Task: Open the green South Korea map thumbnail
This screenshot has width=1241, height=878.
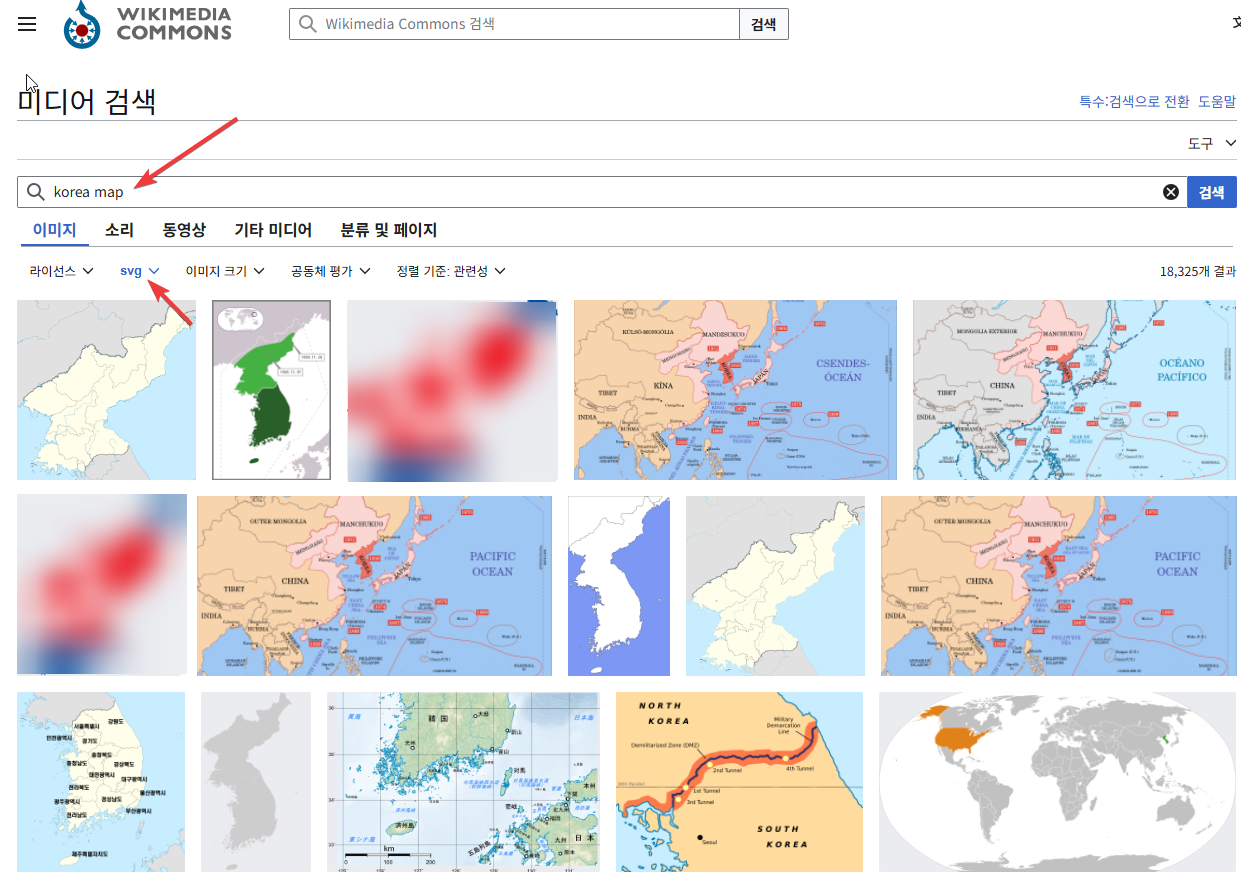Action: (271, 390)
